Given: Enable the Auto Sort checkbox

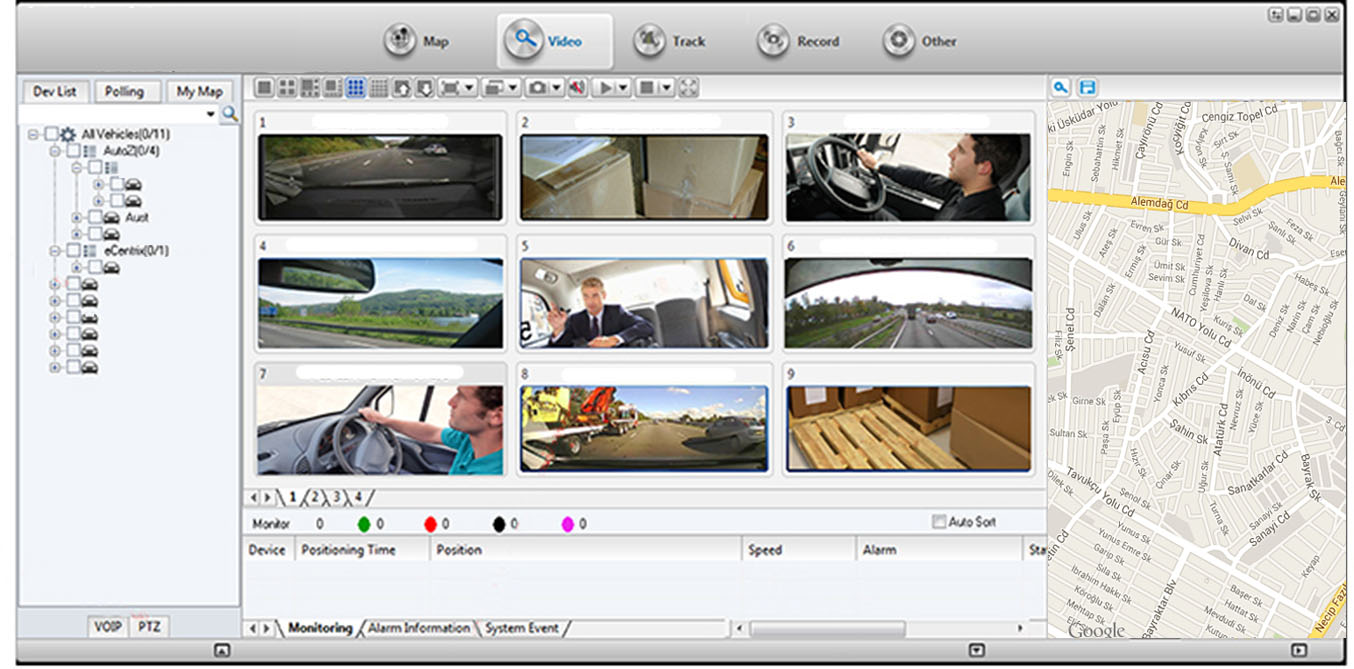Looking at the screenshot, I should click(x=938, y=522).
